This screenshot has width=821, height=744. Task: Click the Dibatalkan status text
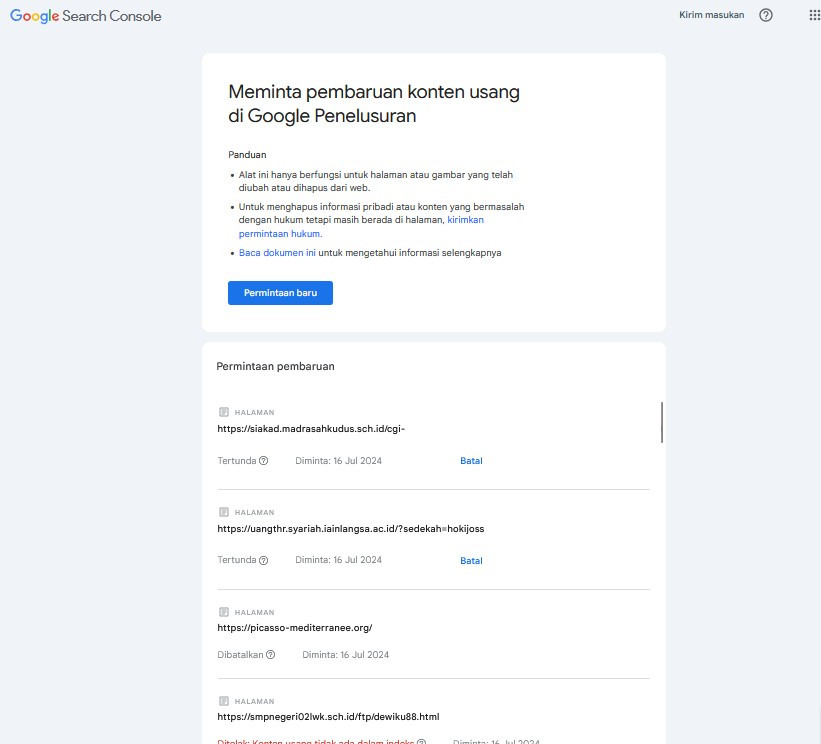coord(240,654)
